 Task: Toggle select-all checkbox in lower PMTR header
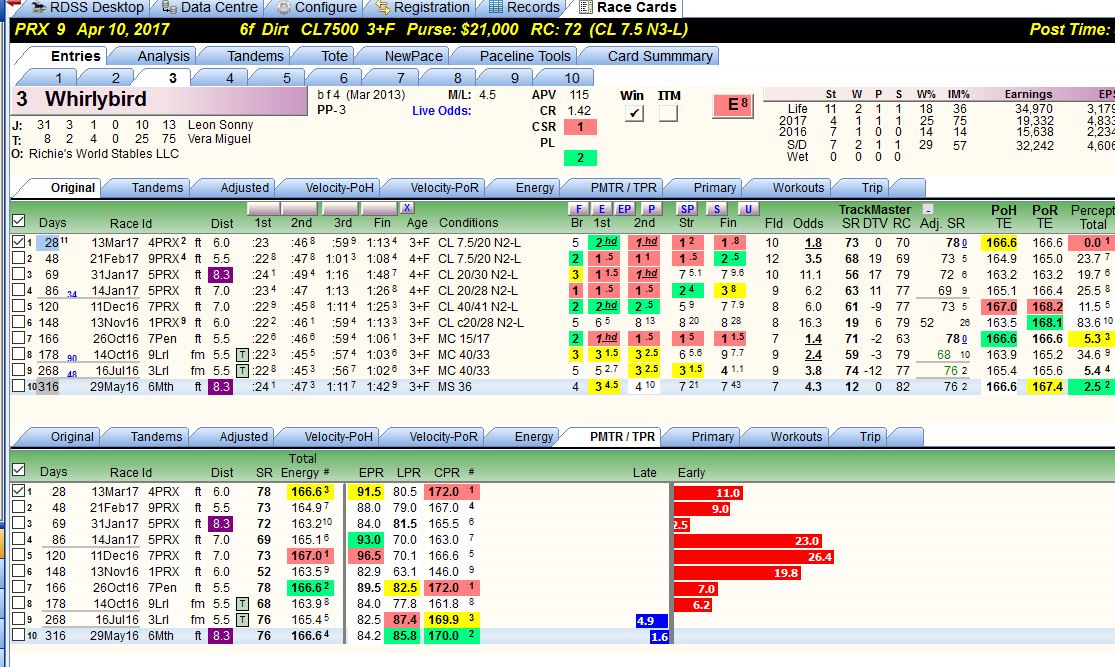pos(18,470)
